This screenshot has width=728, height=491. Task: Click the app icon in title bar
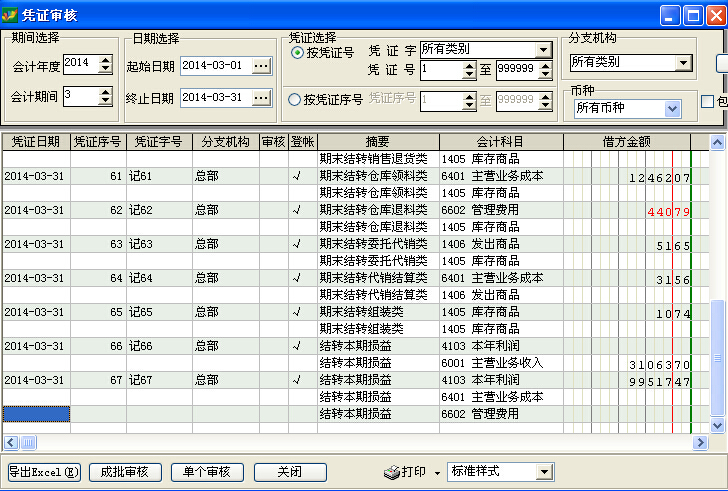pyautogui.click(x=11, y=15)
